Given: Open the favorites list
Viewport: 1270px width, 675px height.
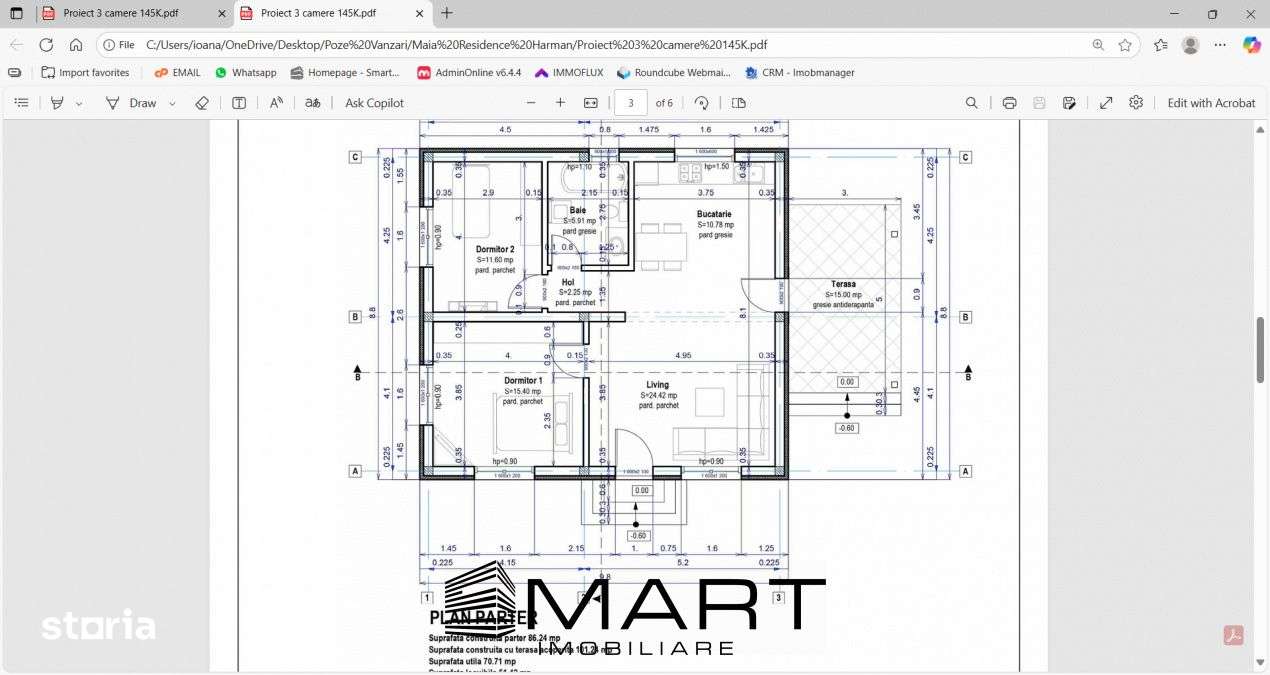Looking at the screenshot, I should 1160,45.
